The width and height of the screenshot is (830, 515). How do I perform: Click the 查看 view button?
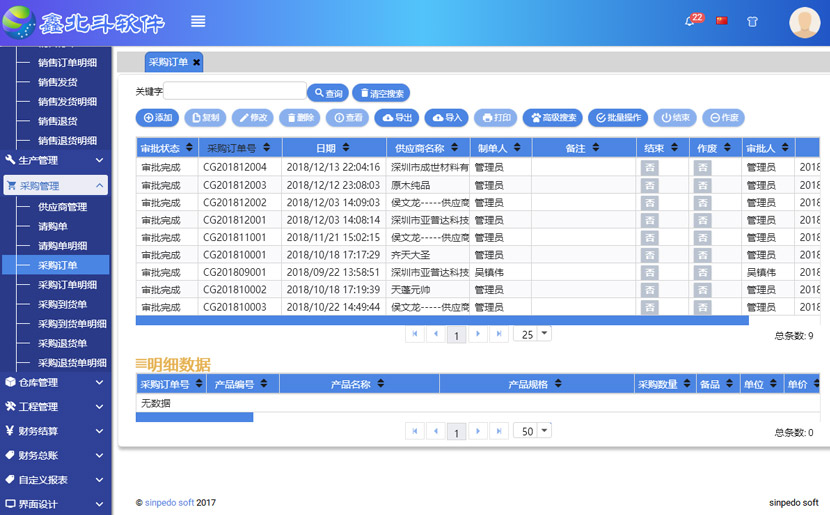pyautogui.click(x=348, y=118)
